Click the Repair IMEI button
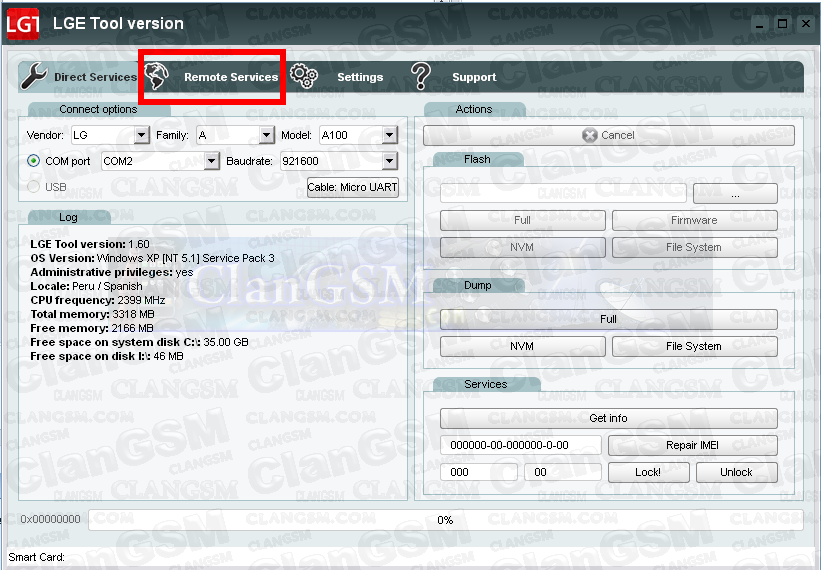This screenshot has width=821, height=570. (x=692, y=445)
